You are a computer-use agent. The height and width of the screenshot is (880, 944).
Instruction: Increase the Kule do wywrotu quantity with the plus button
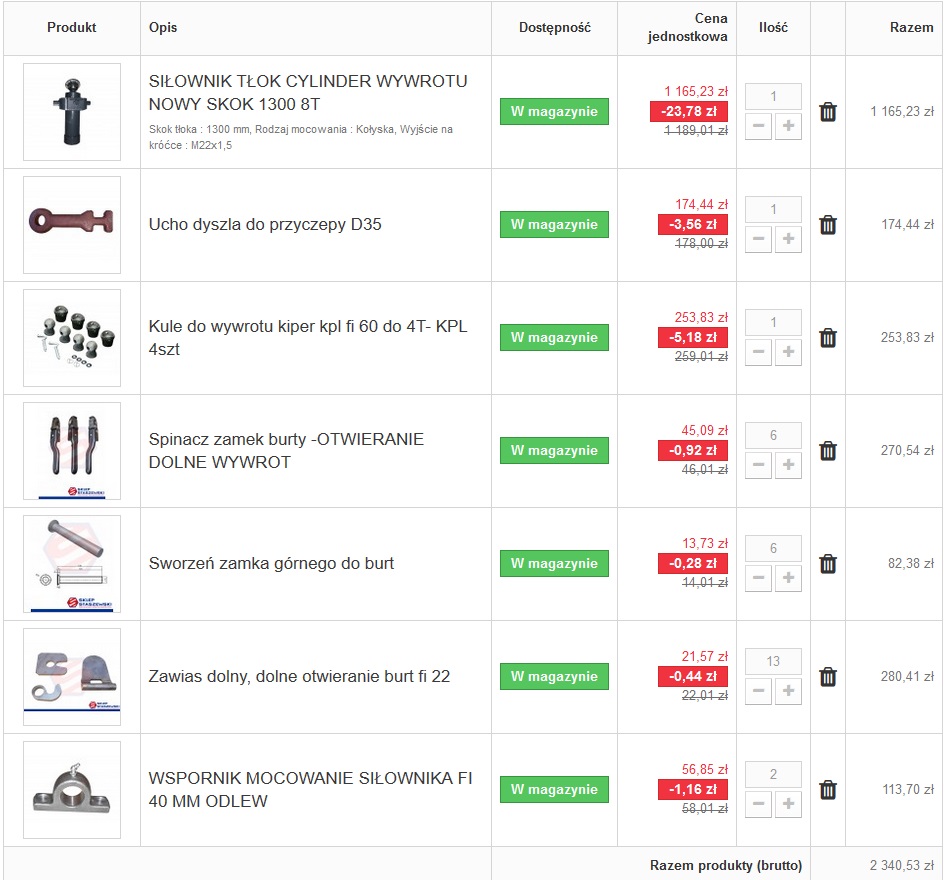click(x=788, y=352)
